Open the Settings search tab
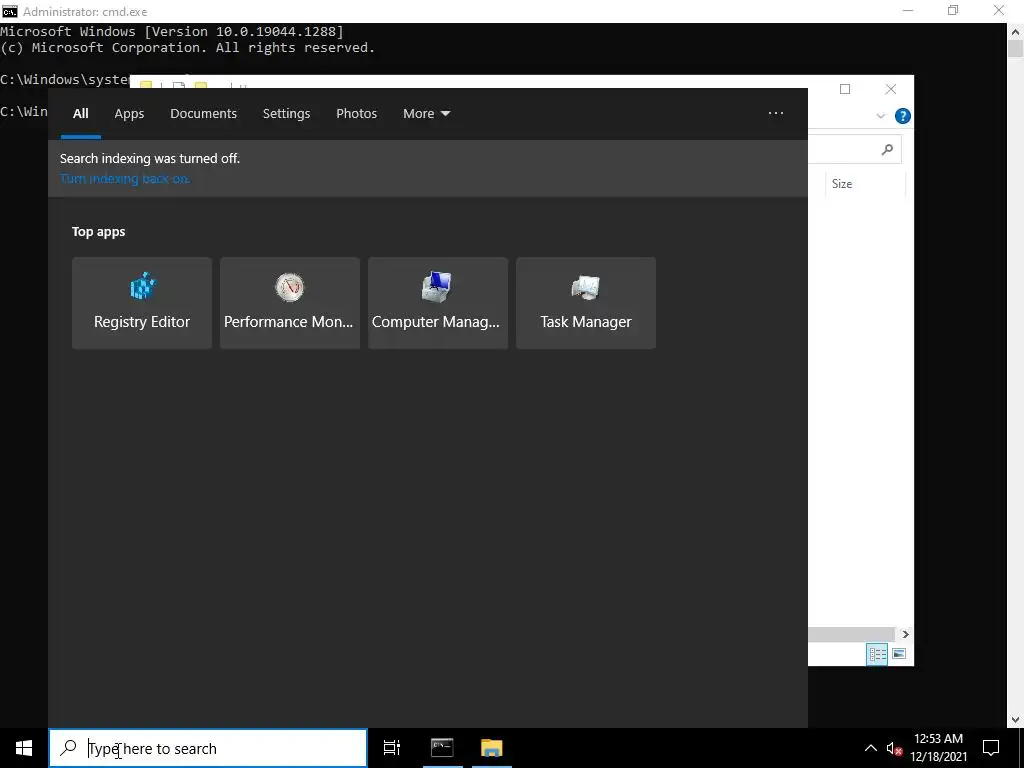1024x768 pixels. point(286,114)
